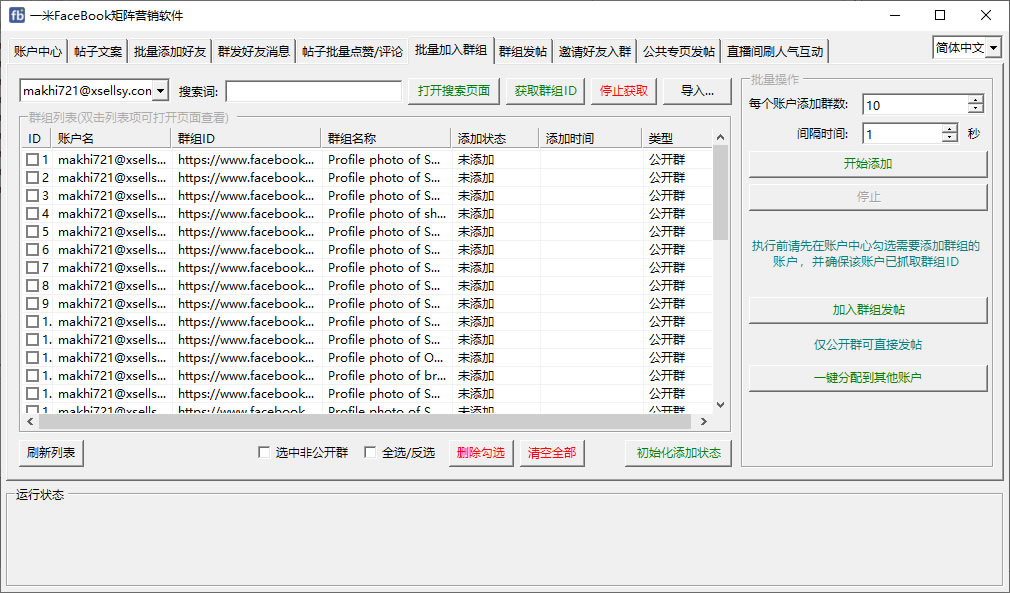This screenshot has width=1010, height=593.
Task: Click the 群组ID column header
Action: [x=246, y=138]
